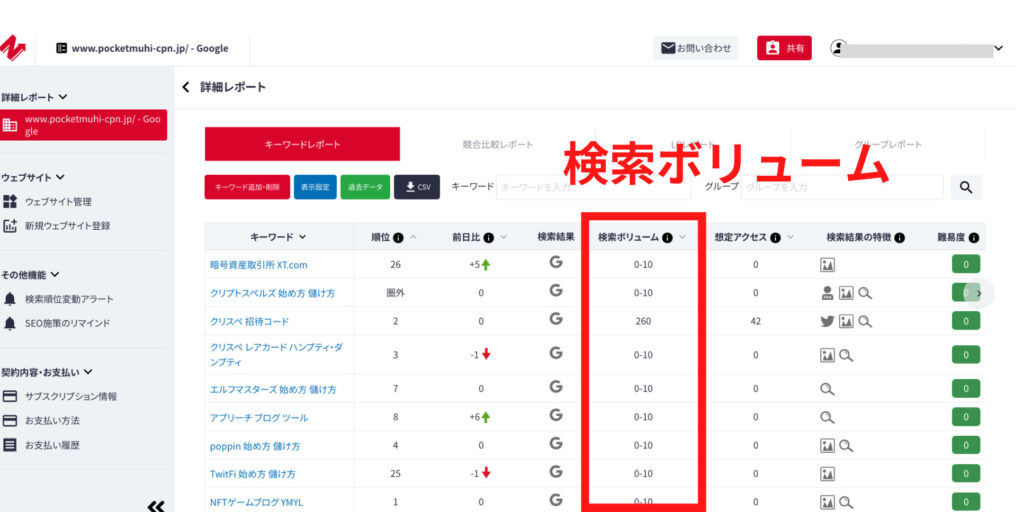
Task: Open keyword クリスペ 招待コード
Action: pyautogui.click(x=249, y=321)
